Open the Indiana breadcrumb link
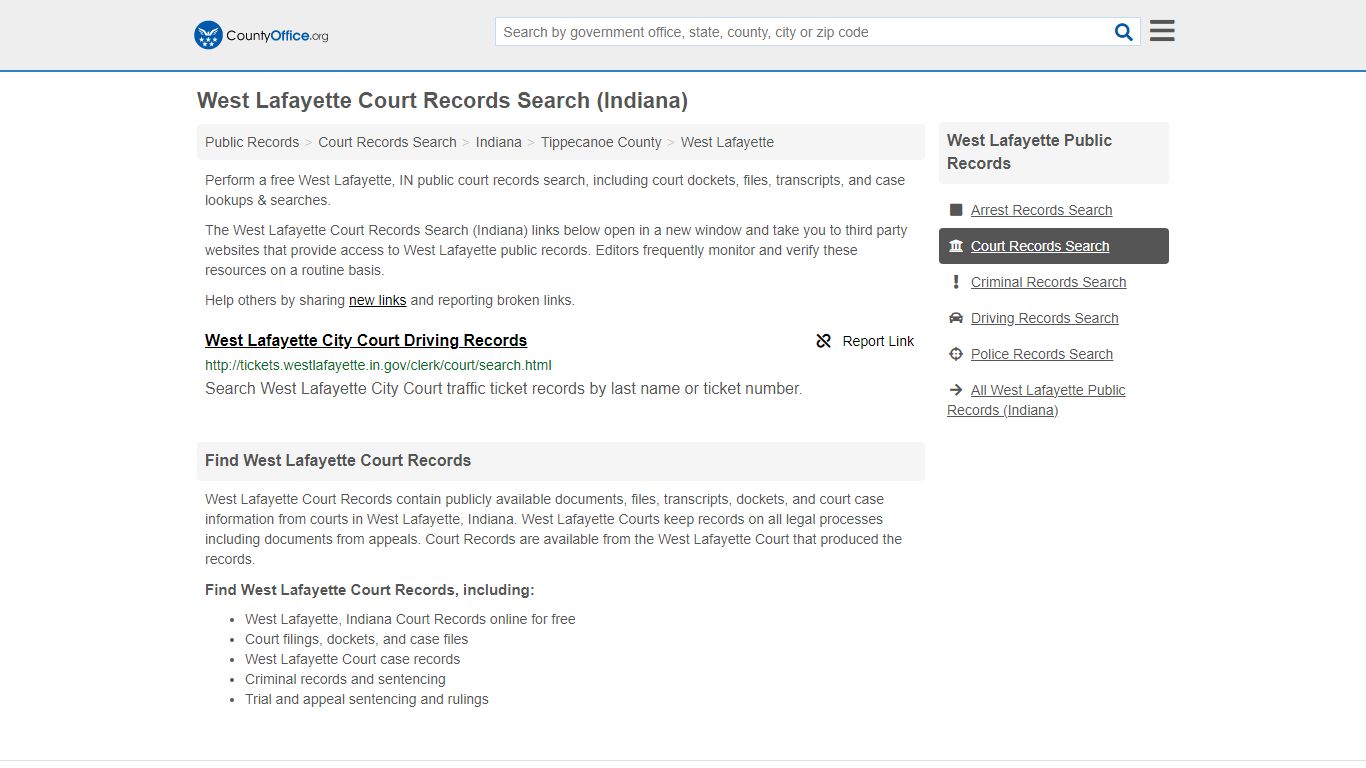The image size is (1366, 768). [x=499, y=142]
